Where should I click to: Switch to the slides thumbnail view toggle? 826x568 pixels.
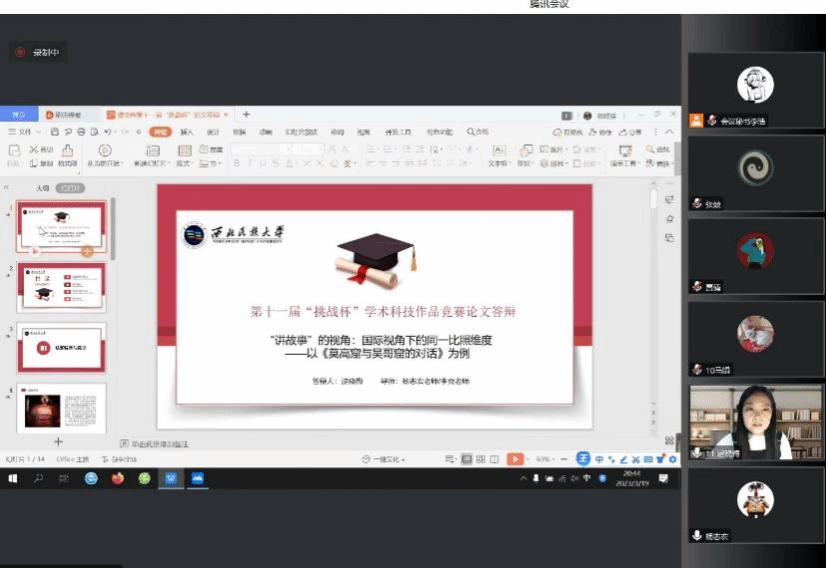70,188
